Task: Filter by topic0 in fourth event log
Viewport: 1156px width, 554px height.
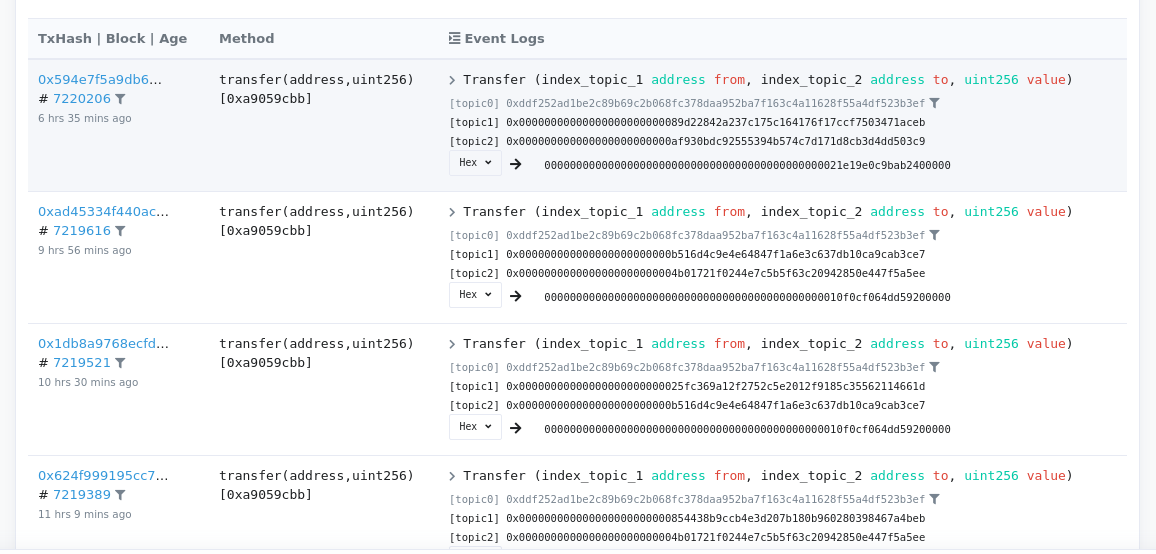Action: click(934, 499)
